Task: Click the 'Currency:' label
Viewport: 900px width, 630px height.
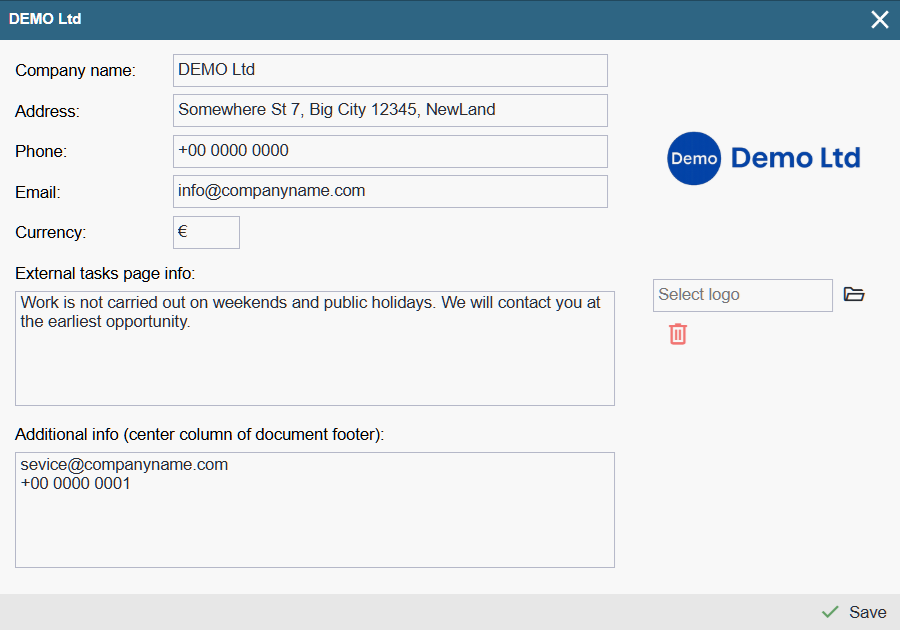Action: (51, 232)
